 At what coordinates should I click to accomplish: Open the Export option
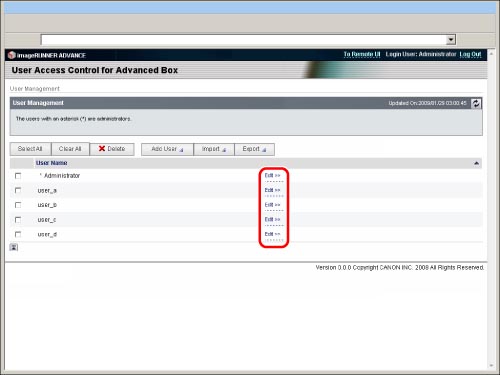pos(254,149)
